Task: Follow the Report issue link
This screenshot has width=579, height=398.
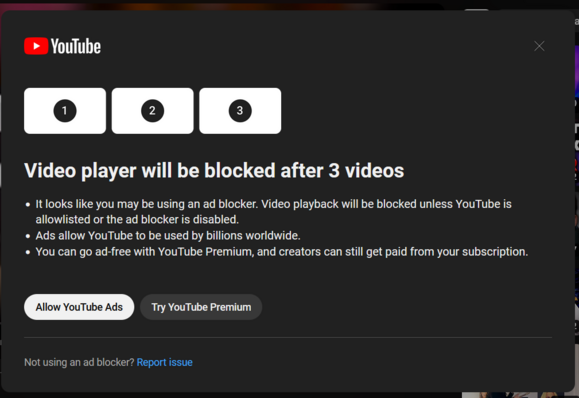Action: click(x=165, y=362)
